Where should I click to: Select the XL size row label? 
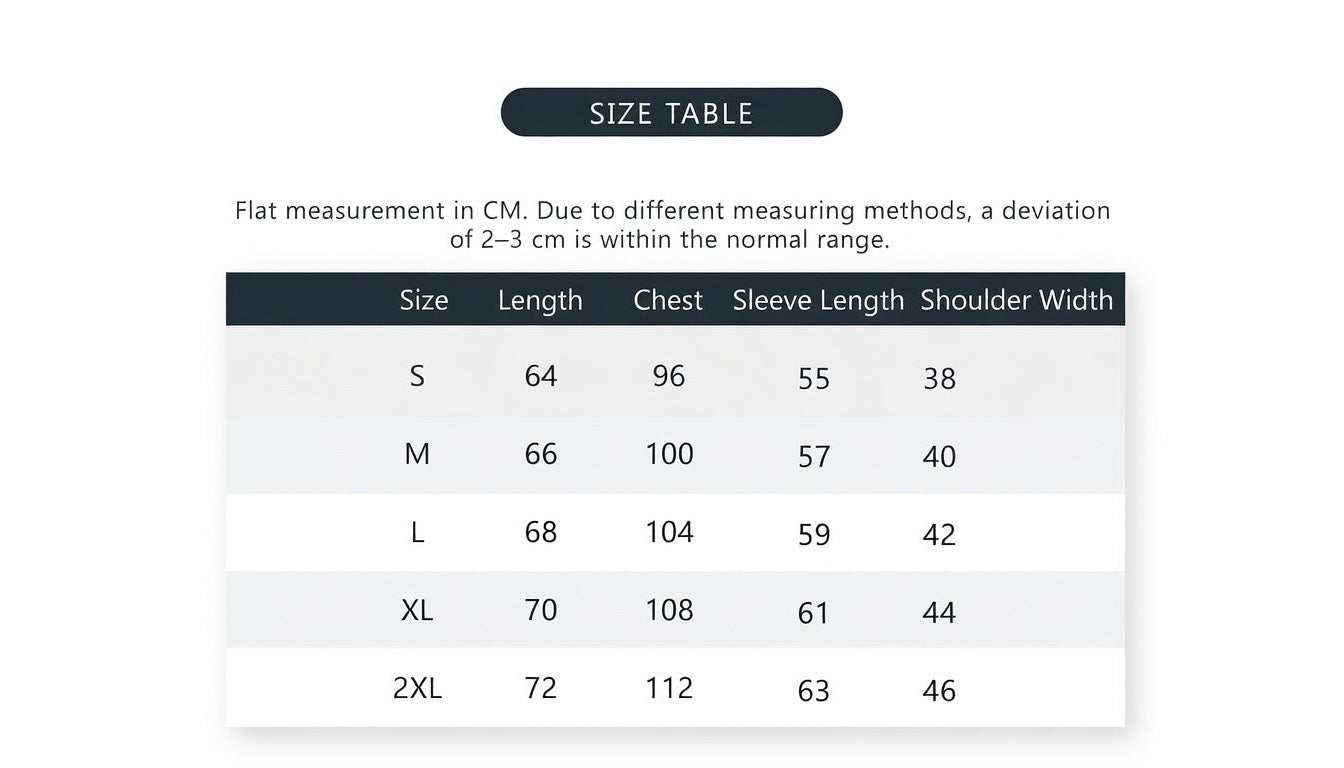click(417, 610)
